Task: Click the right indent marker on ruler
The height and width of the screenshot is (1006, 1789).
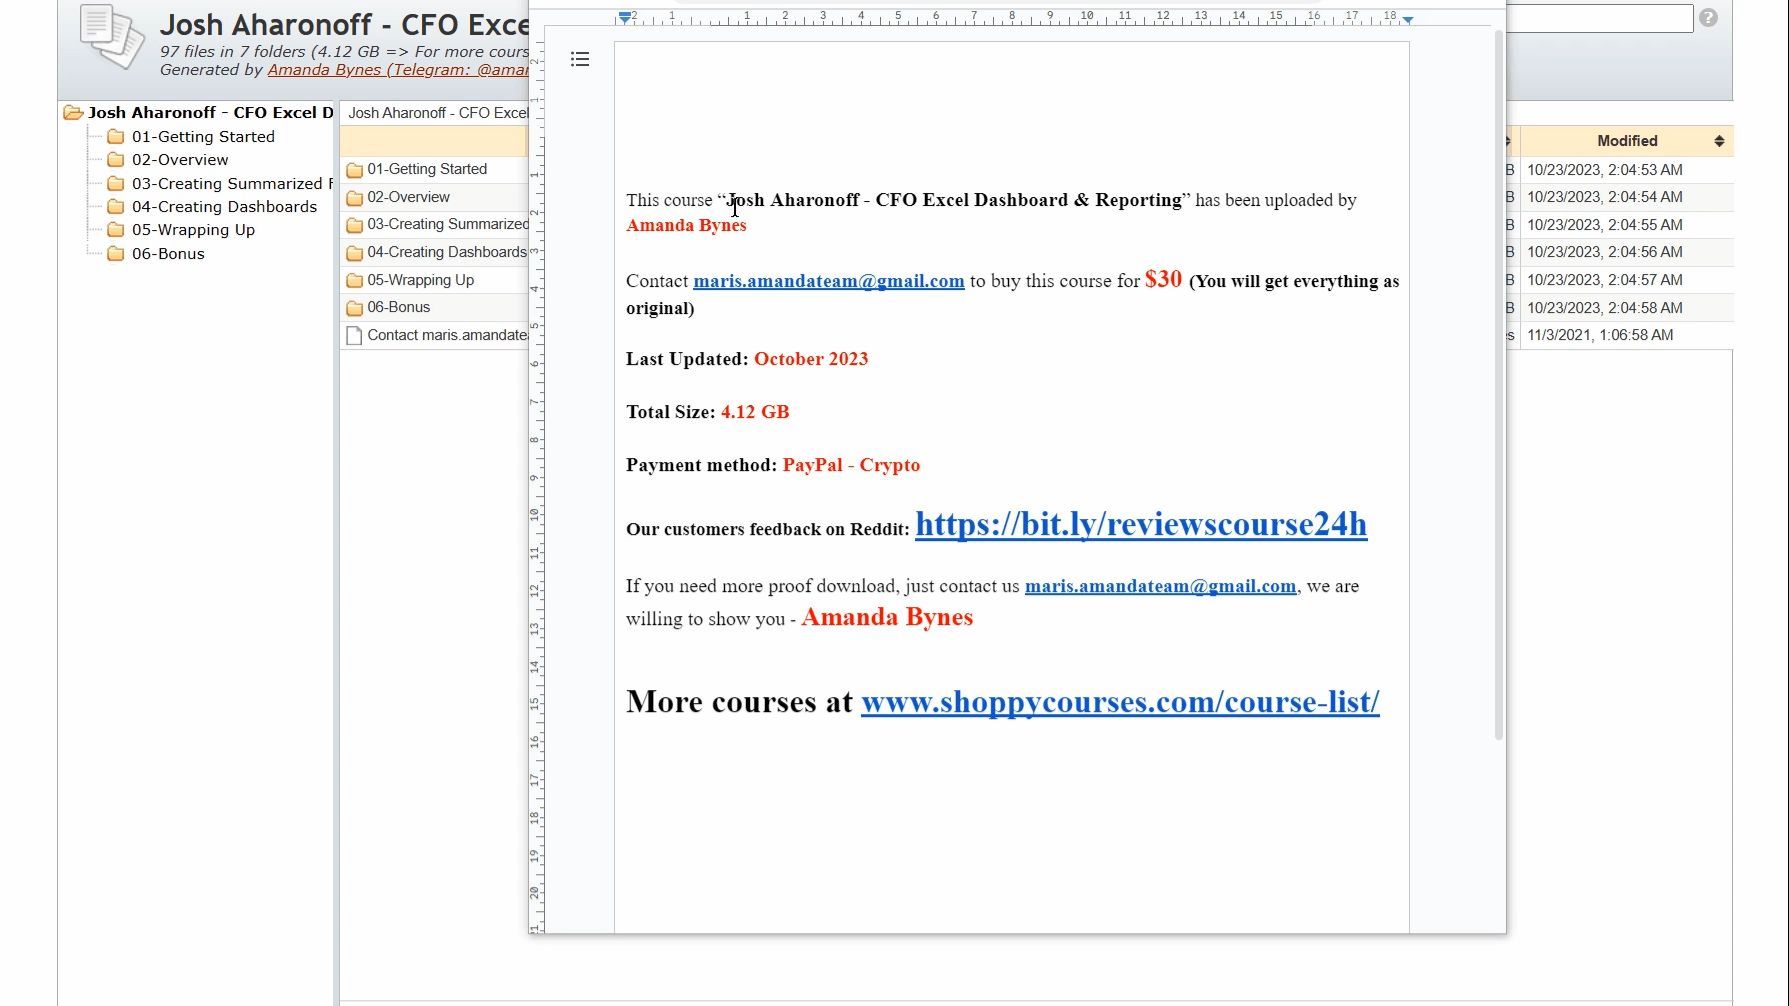Action: (1408, 19)
